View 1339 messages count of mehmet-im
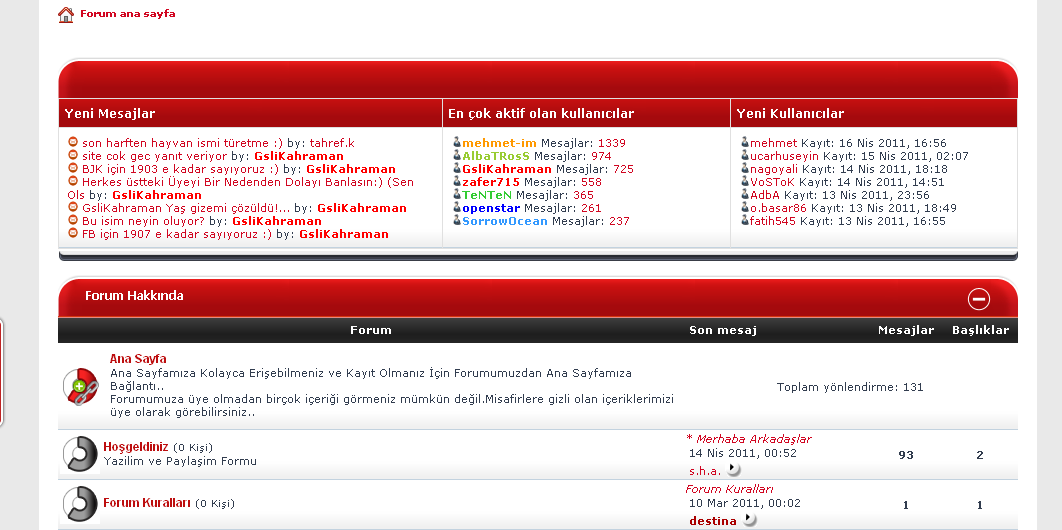The width and height of the screenshot is (1062, 530). point(612,143)
